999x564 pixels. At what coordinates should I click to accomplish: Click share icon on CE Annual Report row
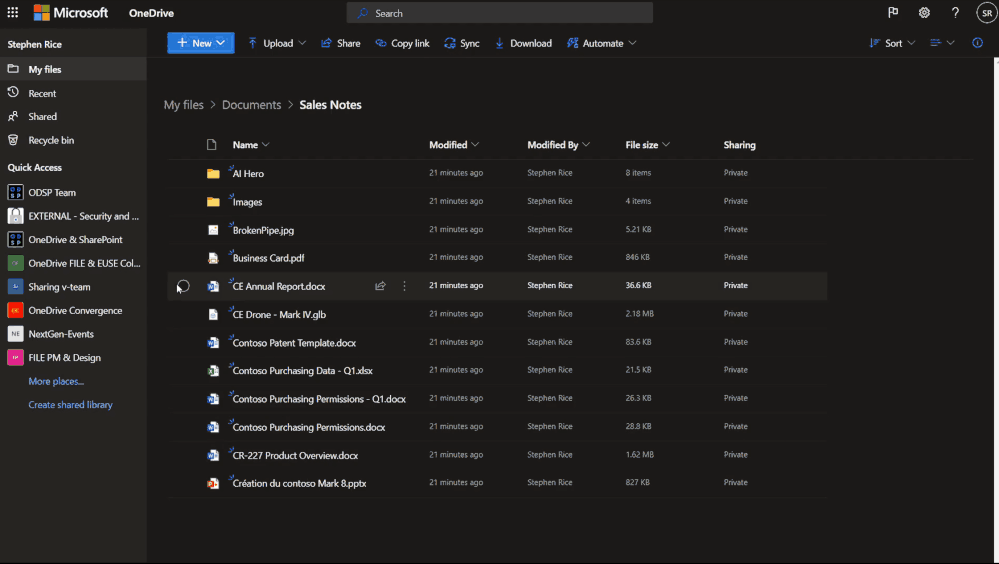(380, 286)
